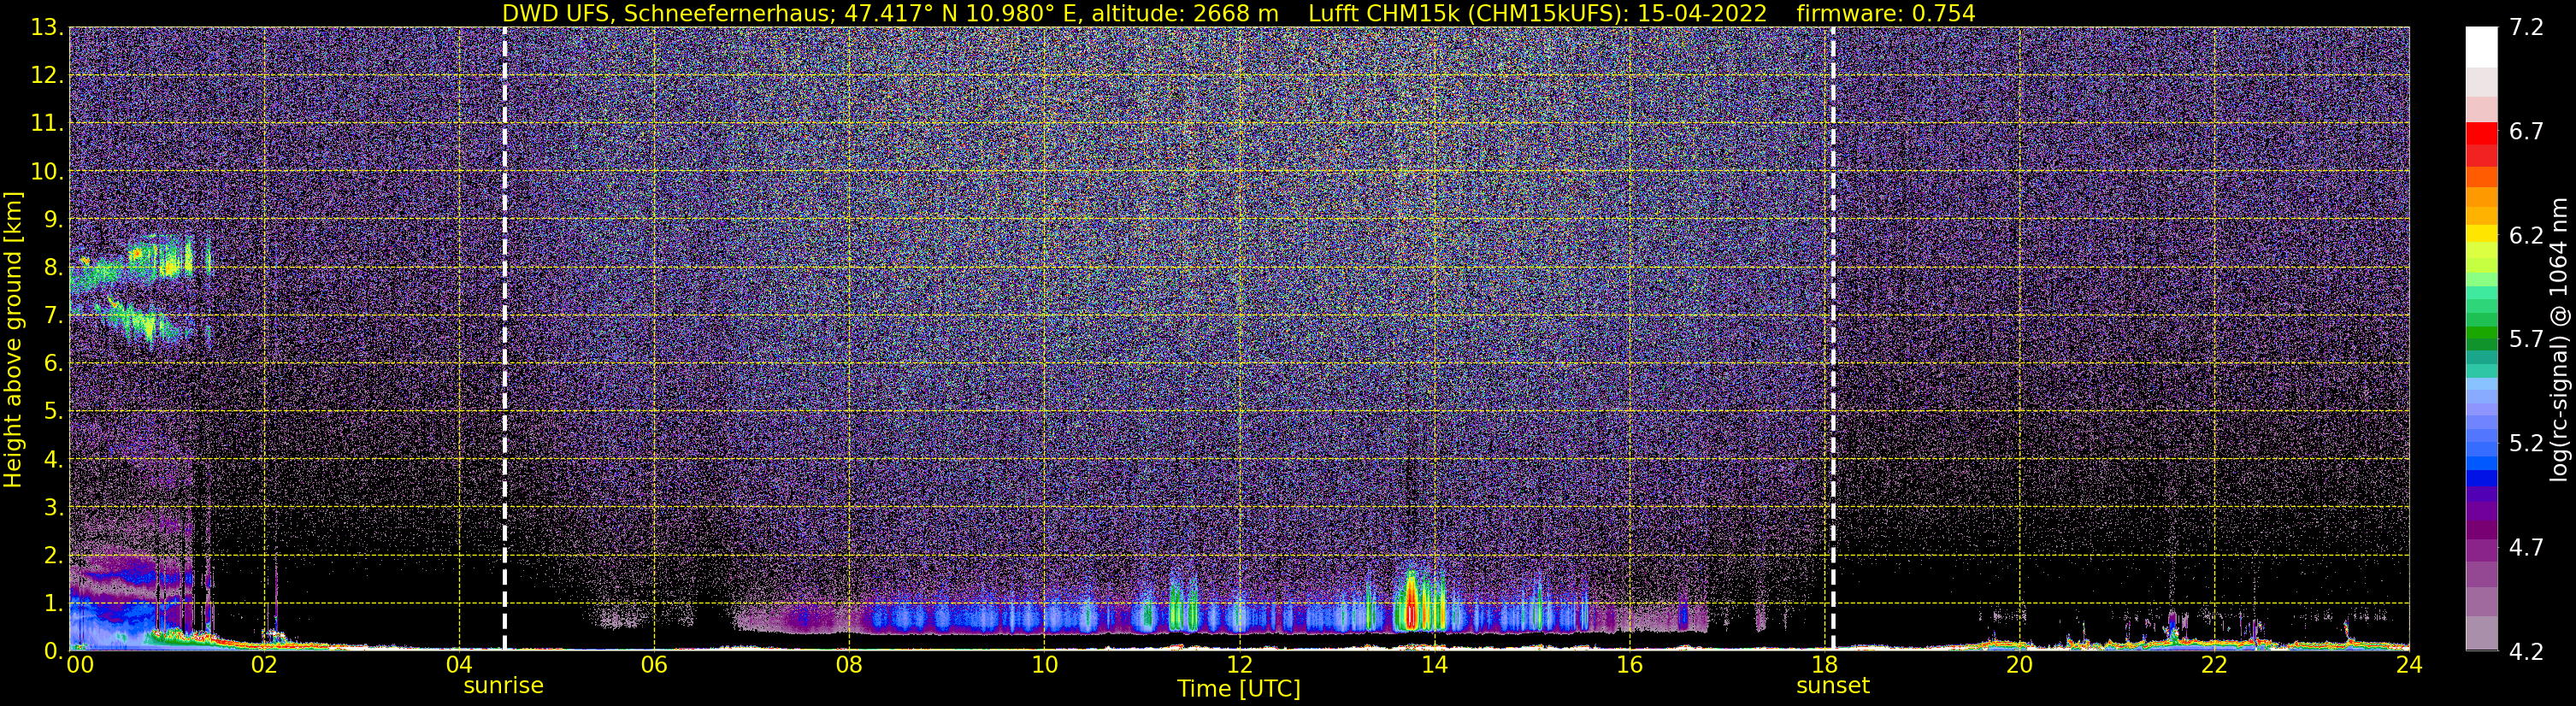Click the '3.' height tick label
This screenshot has height=706, width=2576.
click(x=53, y=508)
